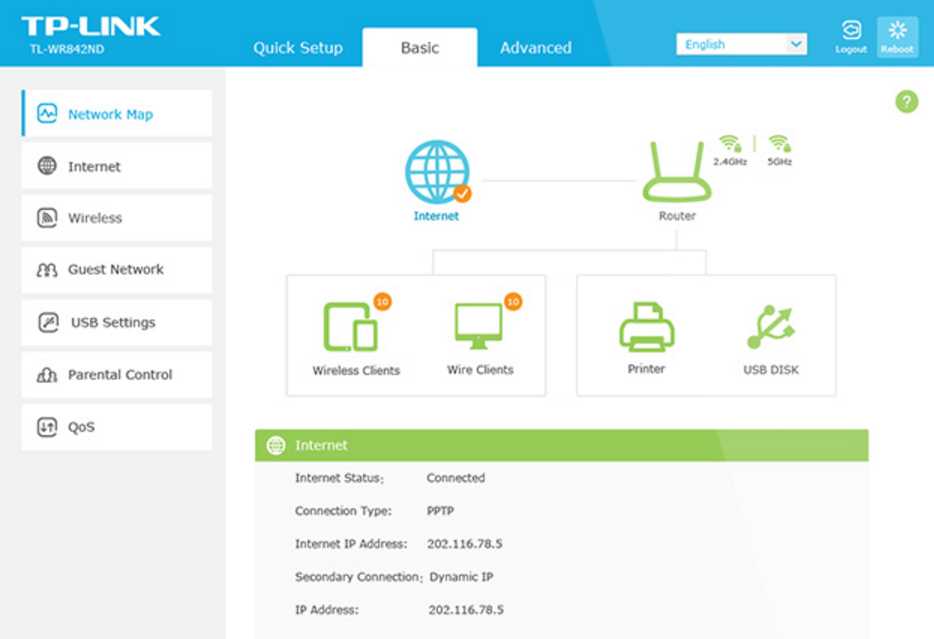Select the Basic tab
Image resolution: width=934 pixels, height=639 pixels.
(x=419, y=47)
